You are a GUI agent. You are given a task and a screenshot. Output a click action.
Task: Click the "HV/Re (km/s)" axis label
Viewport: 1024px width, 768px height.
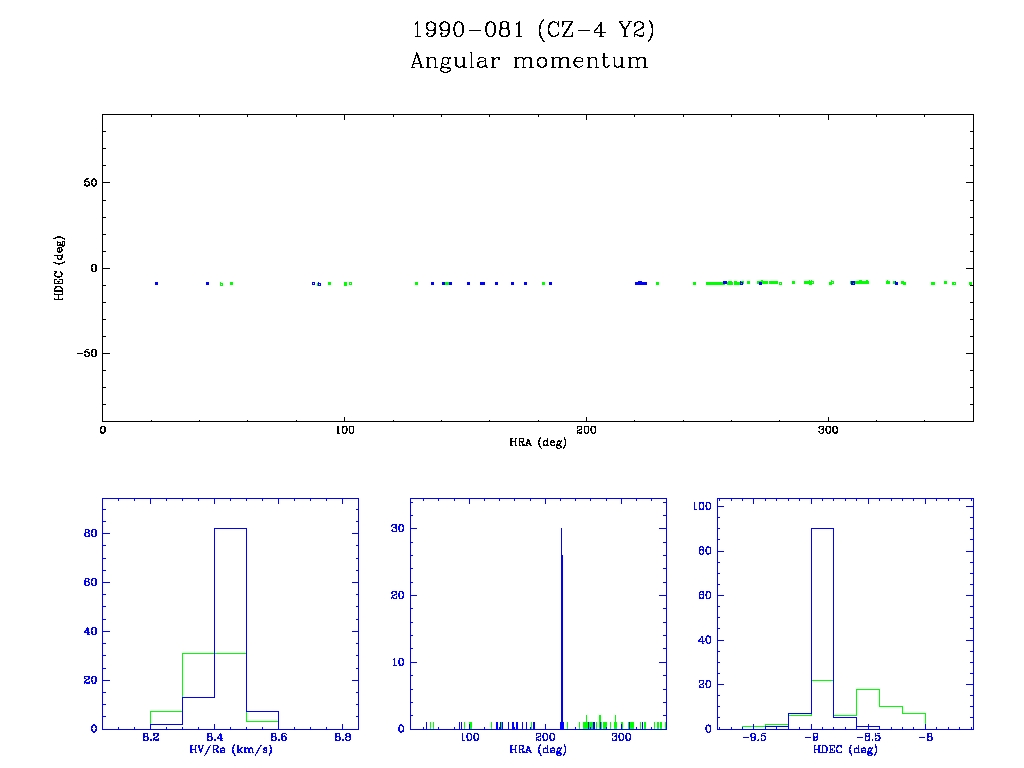231,750
